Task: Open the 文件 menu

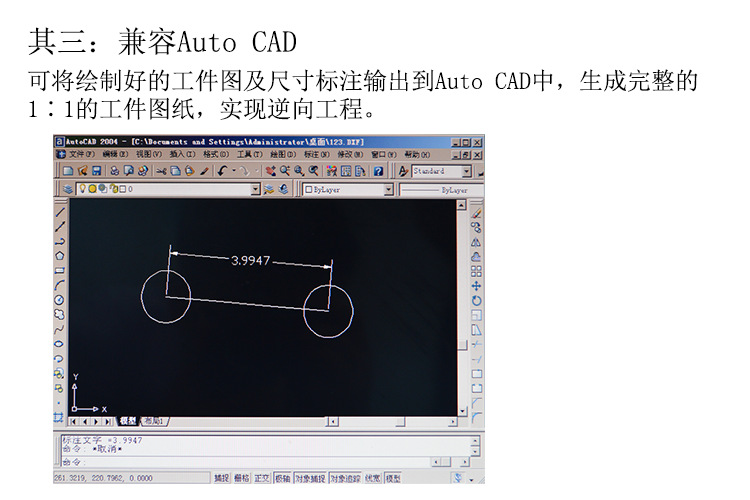Action: pyautogui.click(x=82, y=155)
